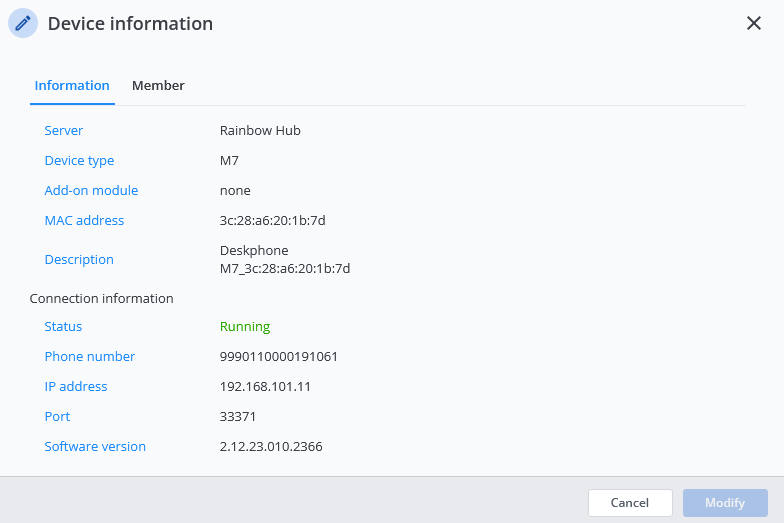Select the M7 device type value
Viewport: 784px width, 523px height.
pos(229,161)
